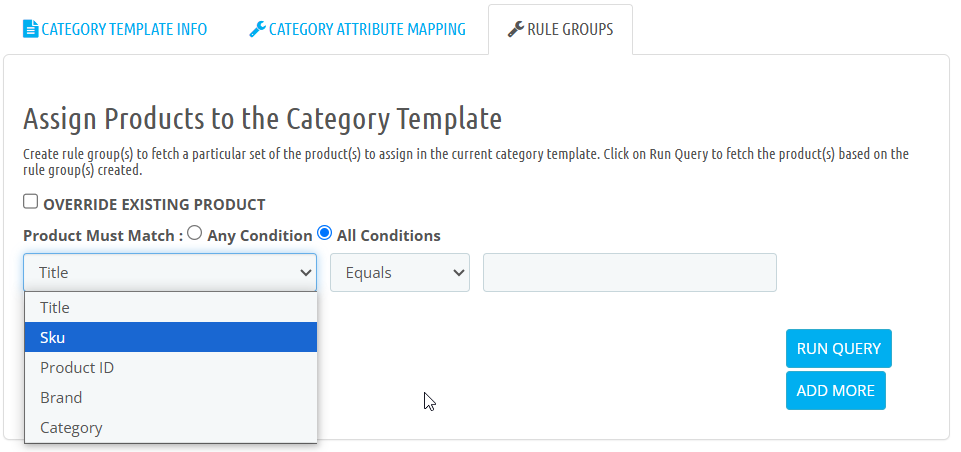Collapse the Title attribute dropdown
This screenshot has height=452, width=961.
pyautogui.click(x=170, y=272)
